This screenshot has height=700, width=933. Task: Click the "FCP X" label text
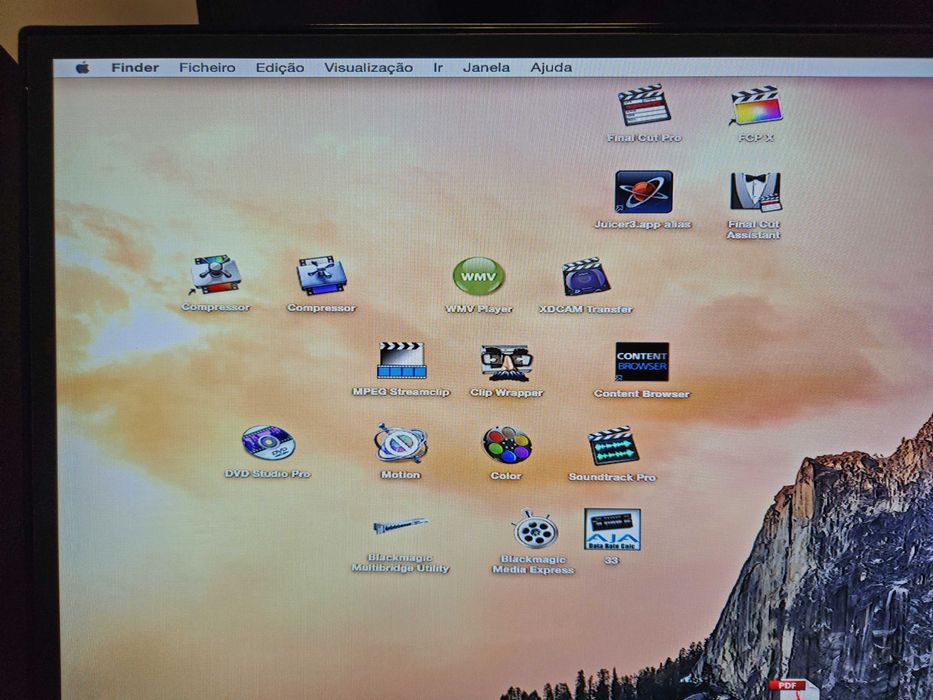click(756, 138)
